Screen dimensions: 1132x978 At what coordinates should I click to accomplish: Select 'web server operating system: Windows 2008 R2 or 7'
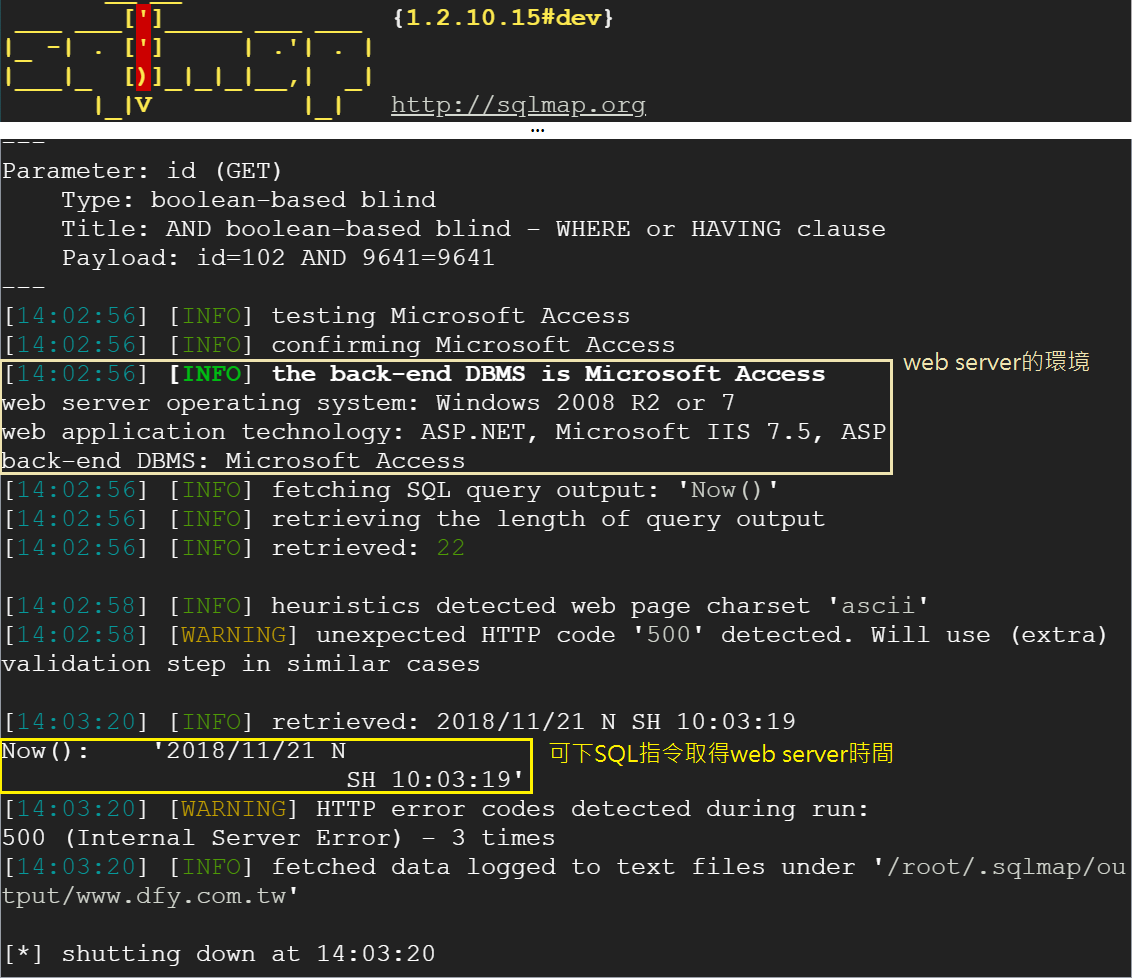368,403
